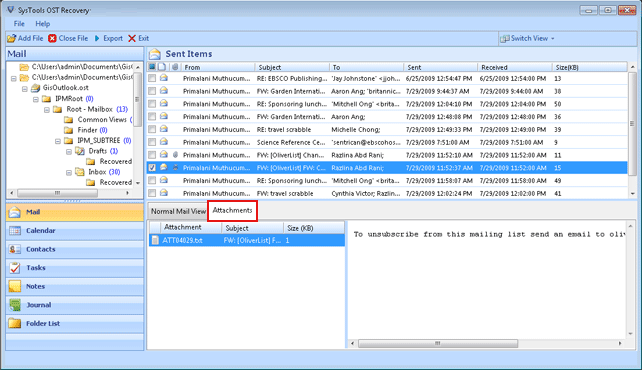Open the Journal section in sidebar
642x370 pixels.
(75, 305)
